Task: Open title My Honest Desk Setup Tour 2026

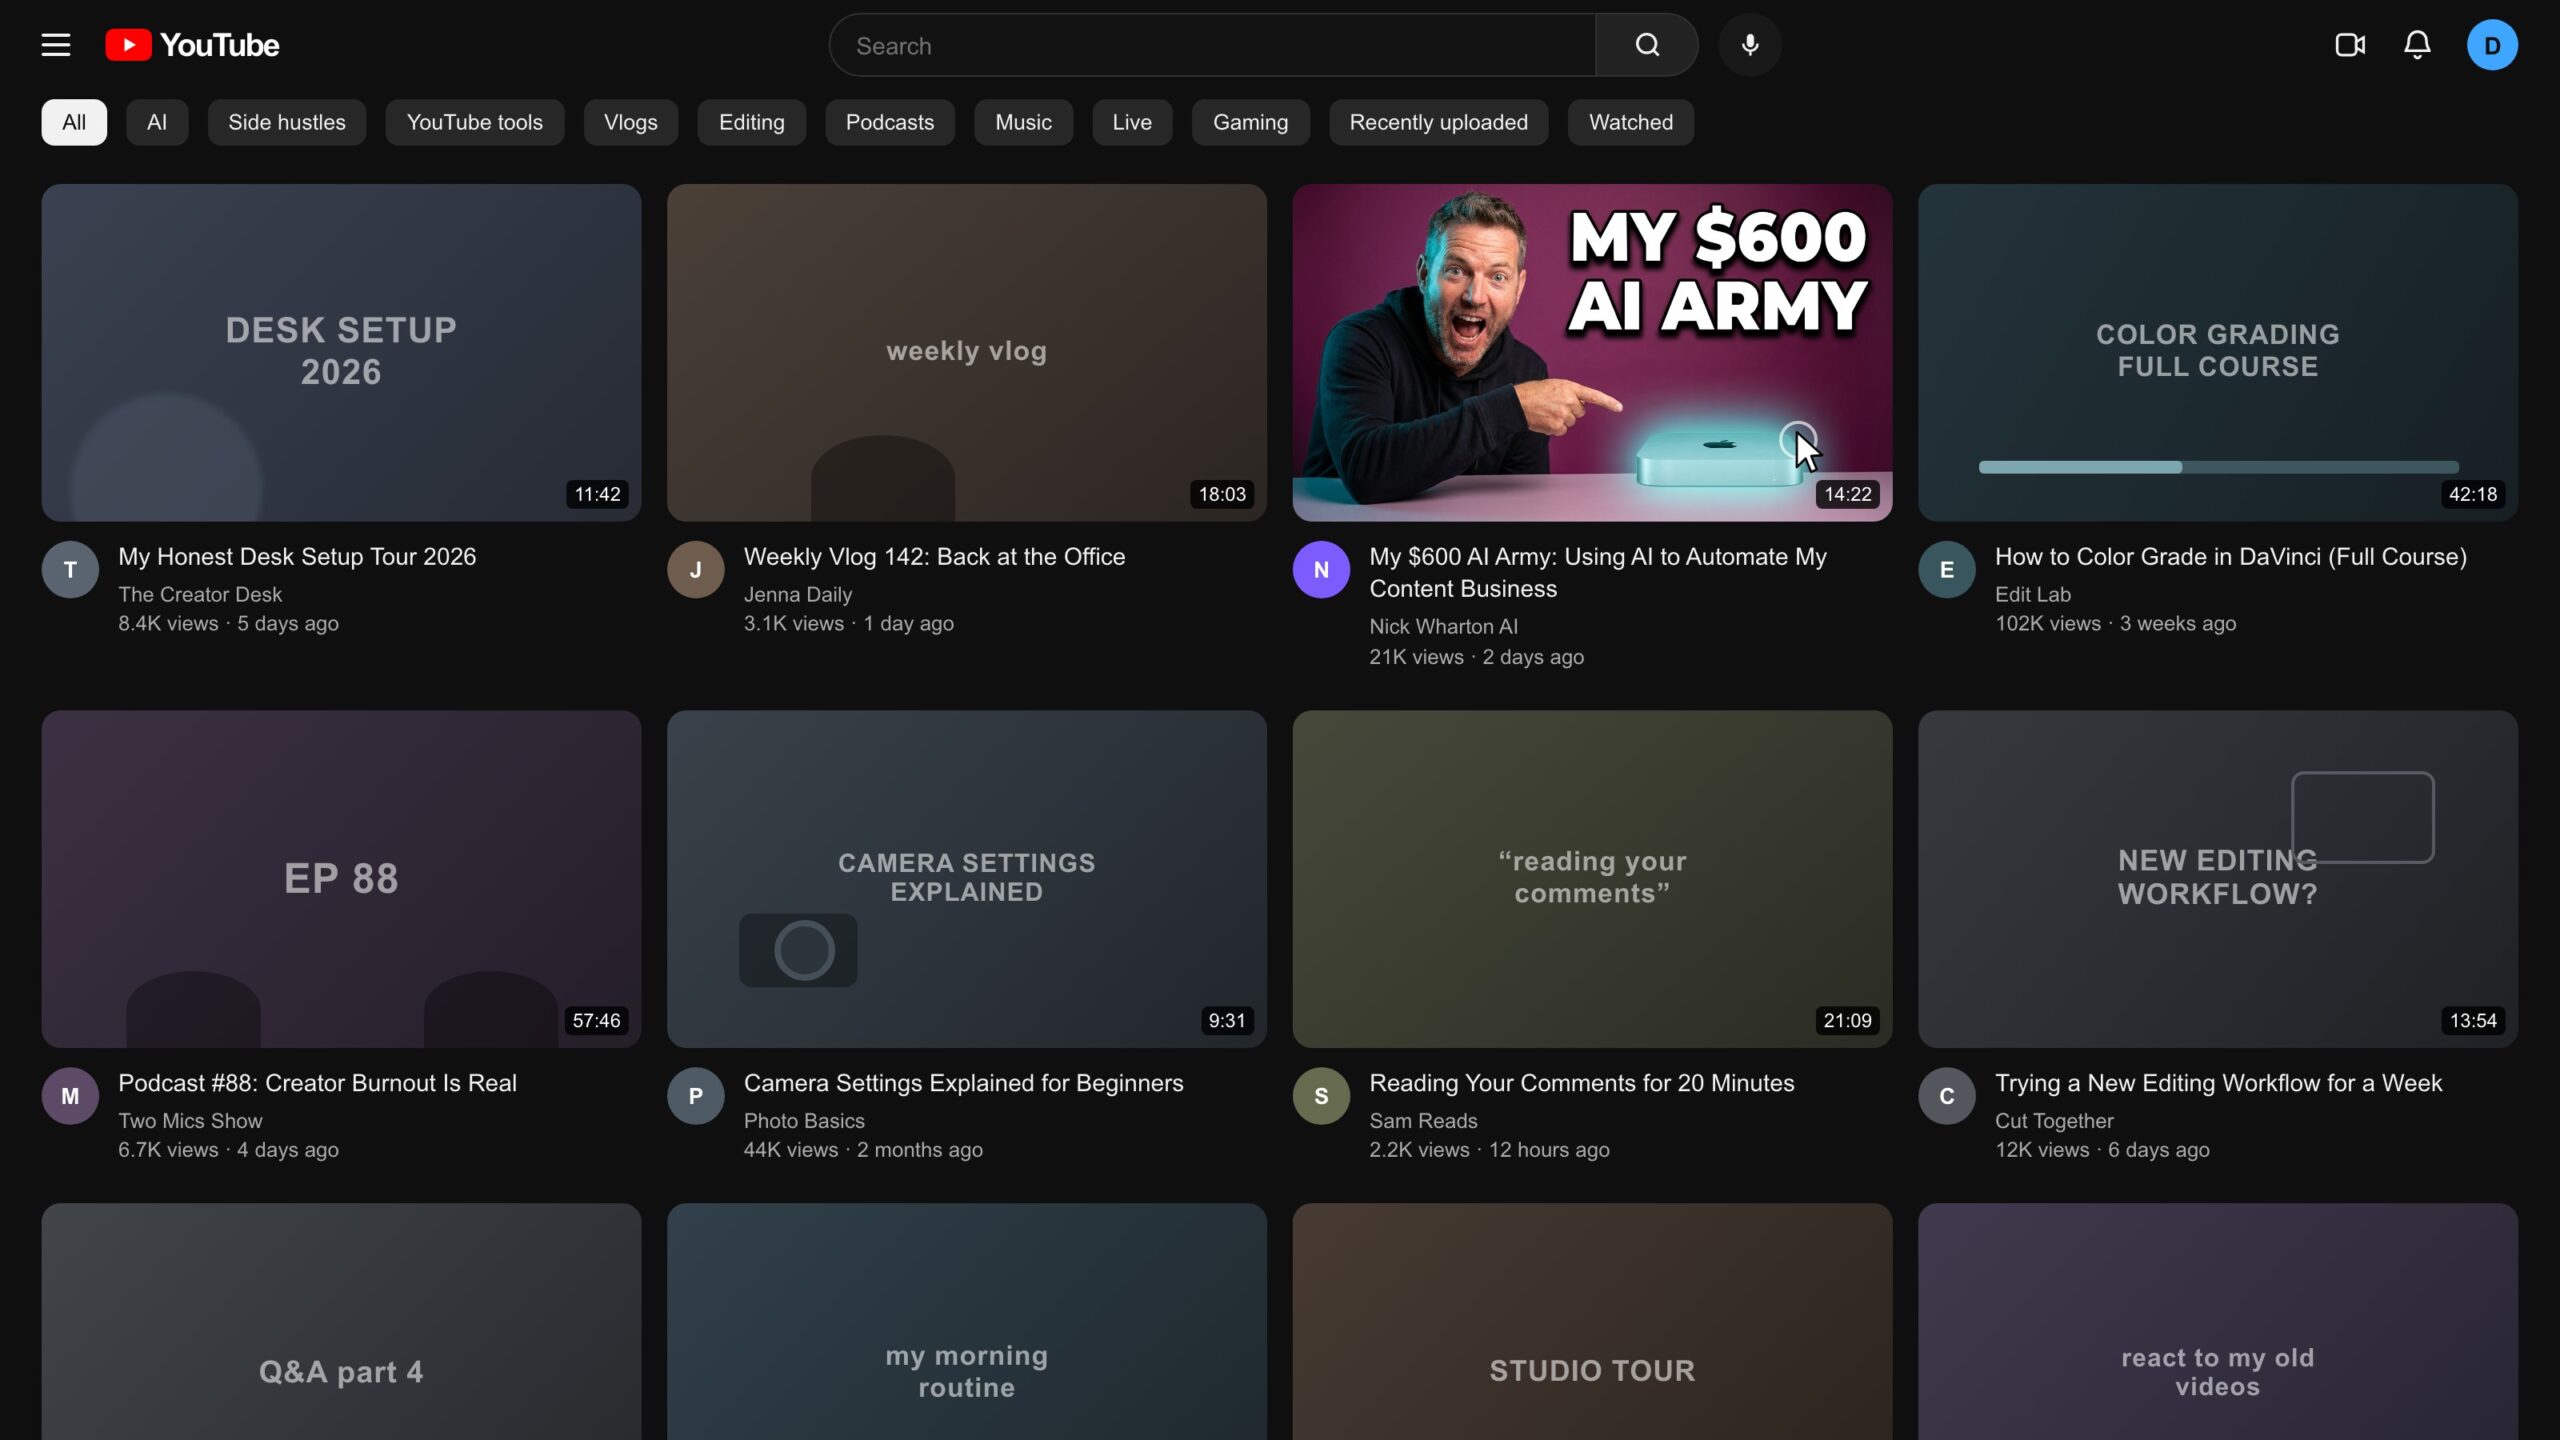Action: click(297, 557)
